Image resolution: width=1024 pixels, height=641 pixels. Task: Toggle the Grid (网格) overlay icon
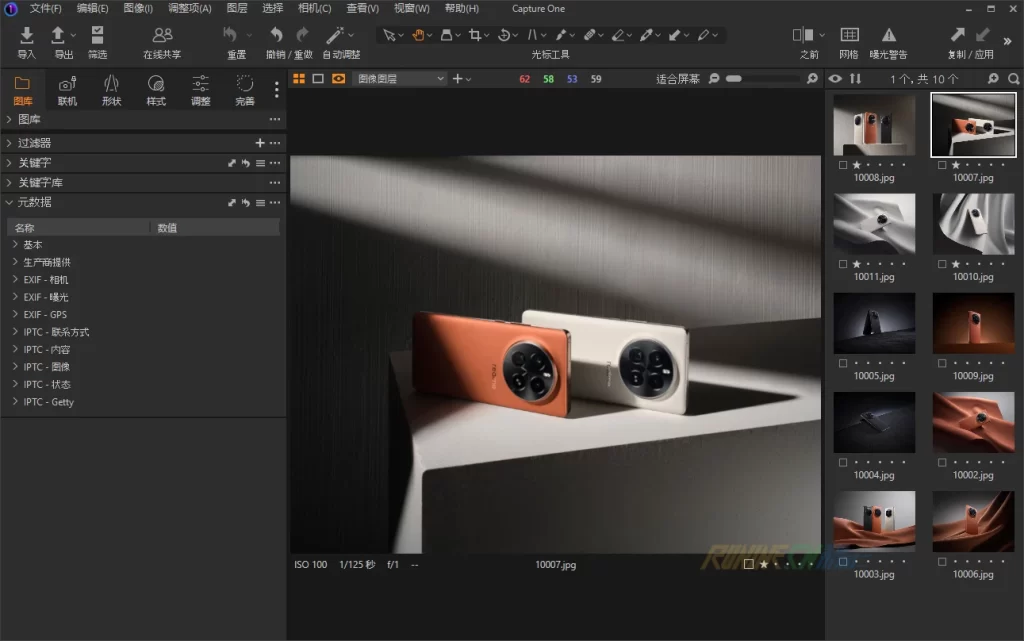pyautogui.click(x=849, y=36)
